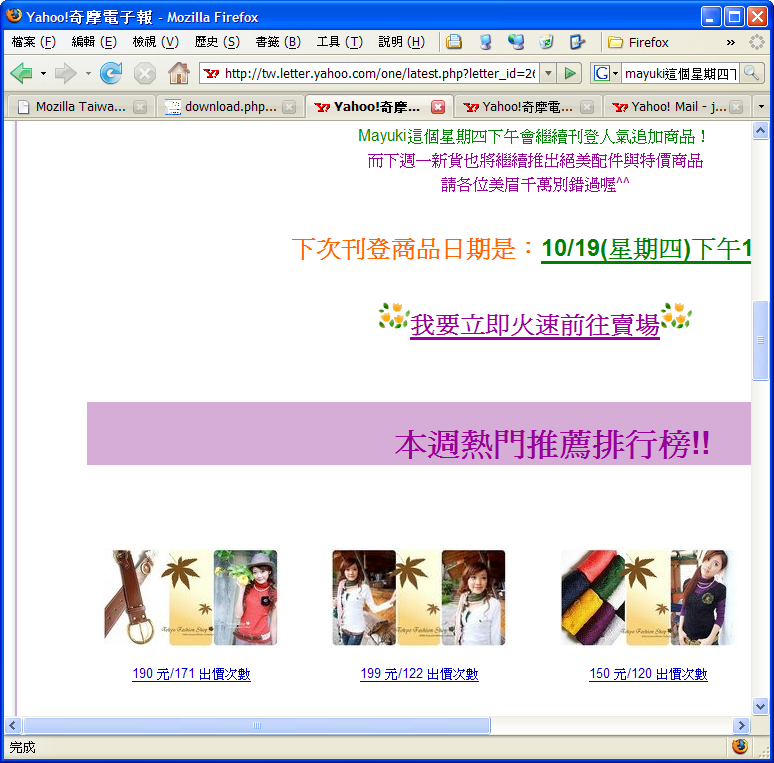Click the network globe computers toolbar icon
The width and height of the screenshot is (774, 763).
[x=516, y=42]
